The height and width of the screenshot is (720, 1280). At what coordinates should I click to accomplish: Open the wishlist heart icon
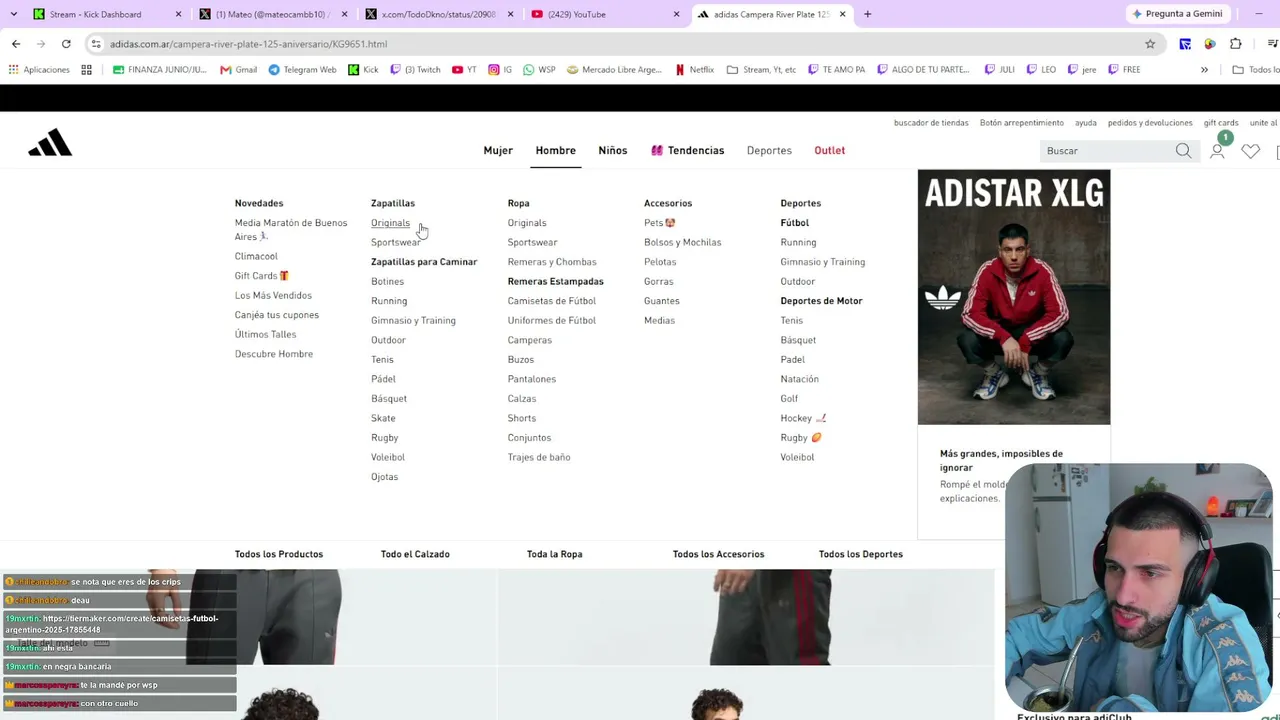tap(1250, 151)
